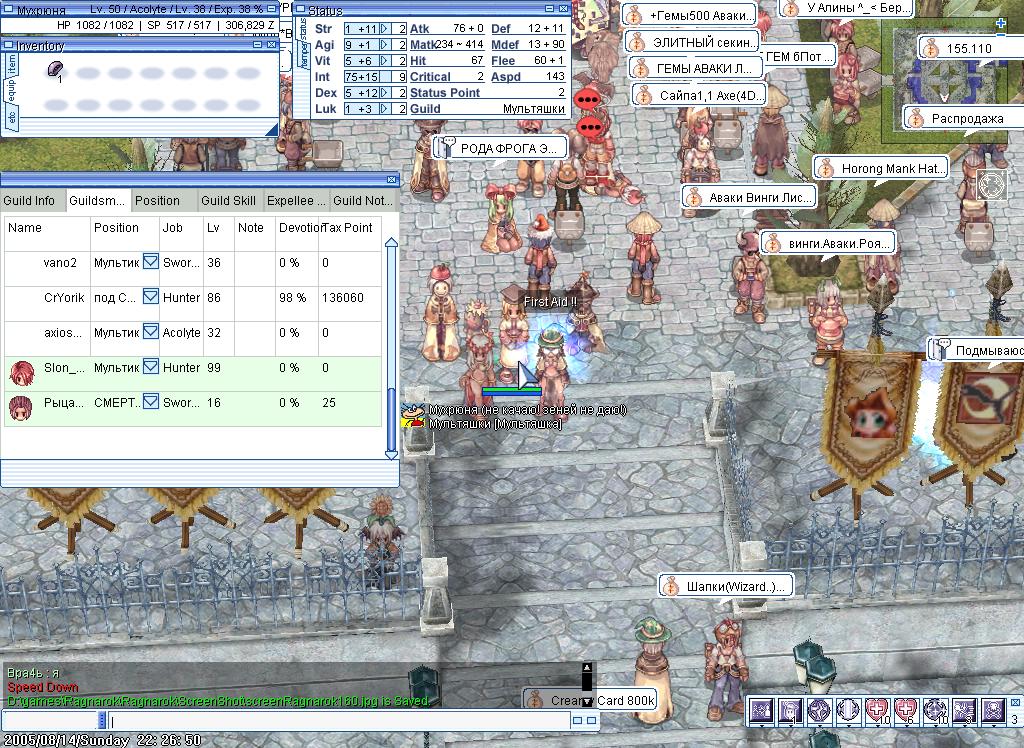Viewport: 1024px width, 748px height.
Task: Switch to the Position tab
Action: pyautogui.click(x=164, y=201)
